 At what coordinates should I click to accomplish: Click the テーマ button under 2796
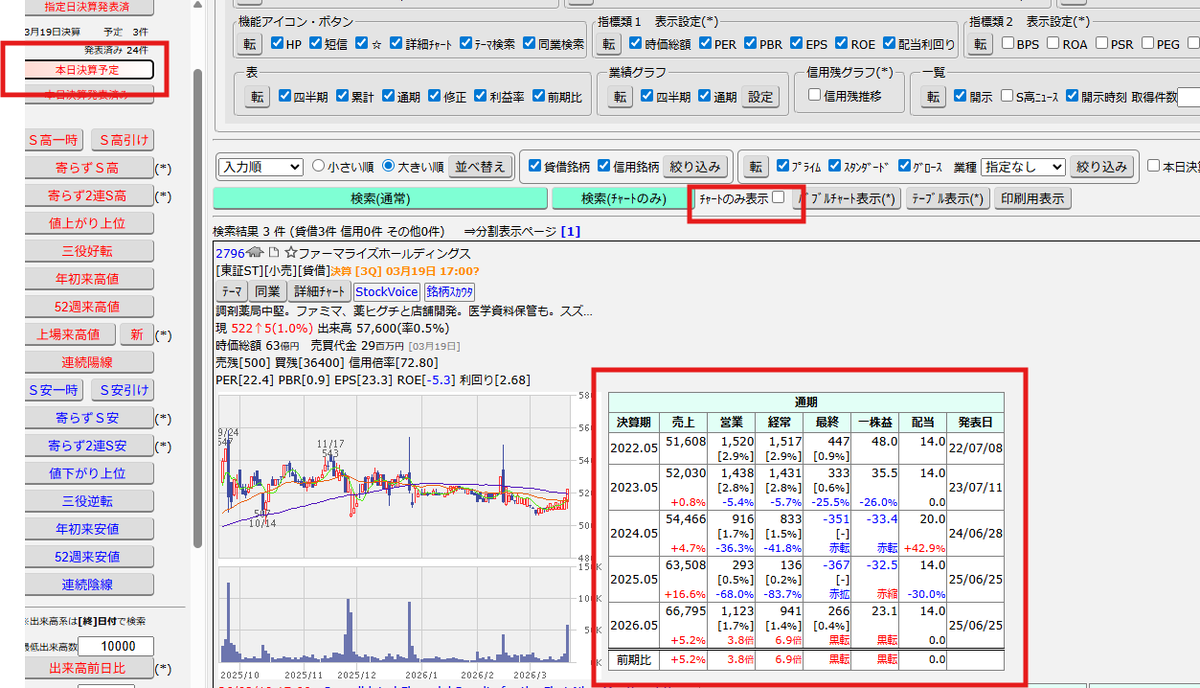coord(231,291)
